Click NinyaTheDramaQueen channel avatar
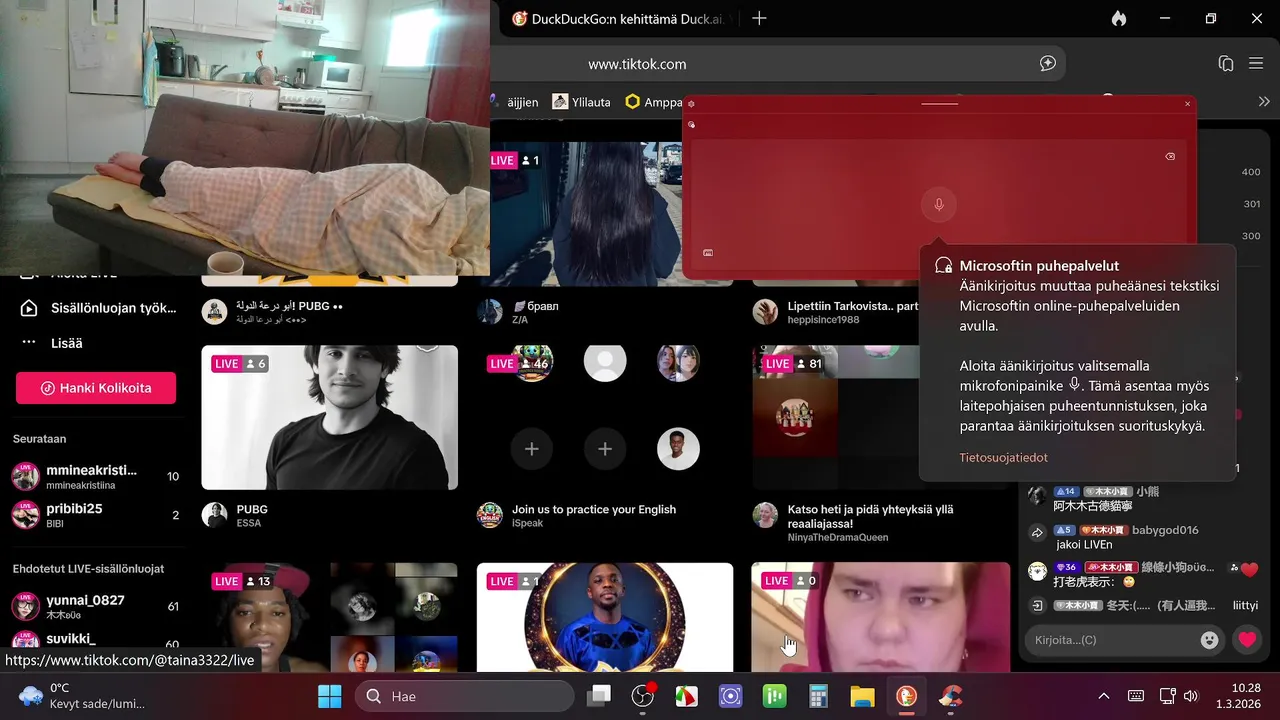 pyautogui.click(x=765, y=515)
